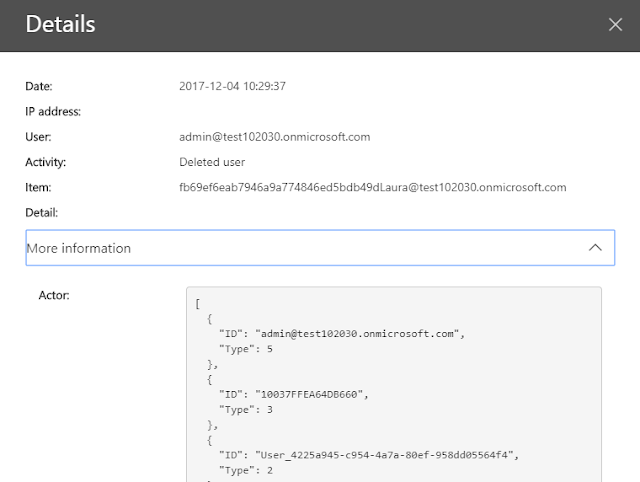Select the date value 2017-12-04 10:29:37
Viewport: 640px width, 482px height.
[x=232, y=86]
